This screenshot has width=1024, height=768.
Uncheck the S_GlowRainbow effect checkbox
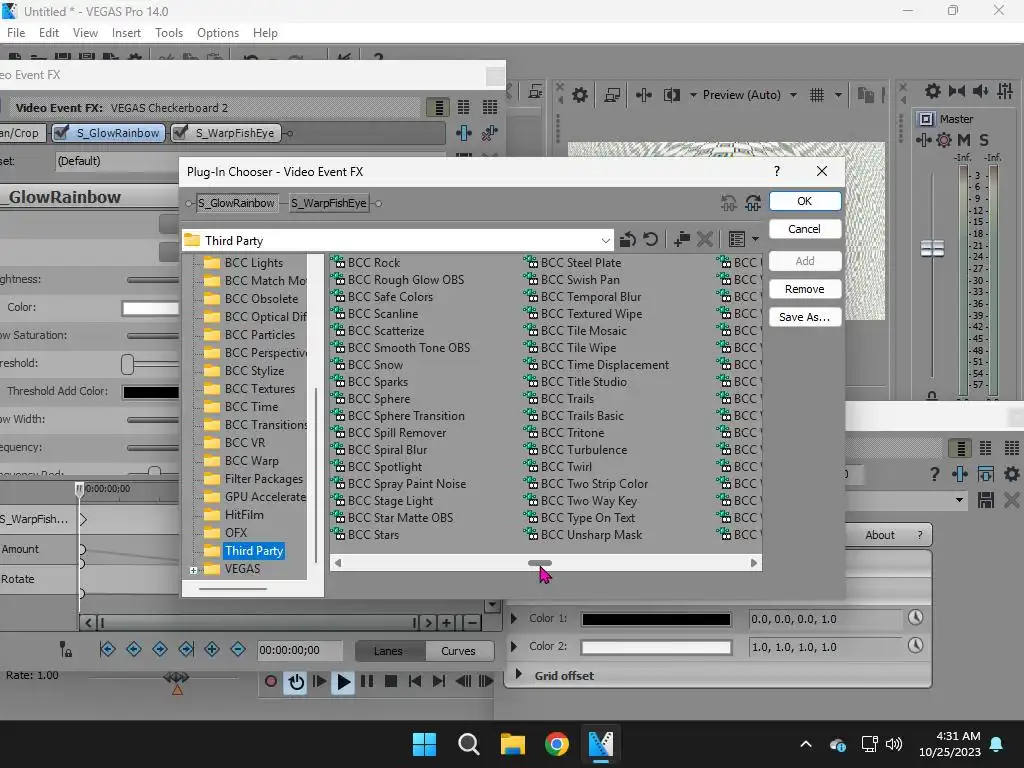click(61, 133)
